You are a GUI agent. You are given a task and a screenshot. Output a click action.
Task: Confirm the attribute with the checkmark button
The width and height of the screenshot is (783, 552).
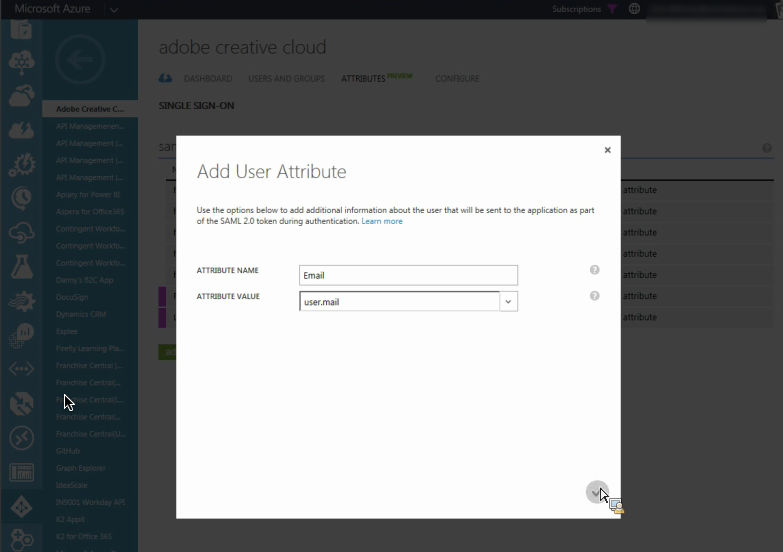[596, 492]
